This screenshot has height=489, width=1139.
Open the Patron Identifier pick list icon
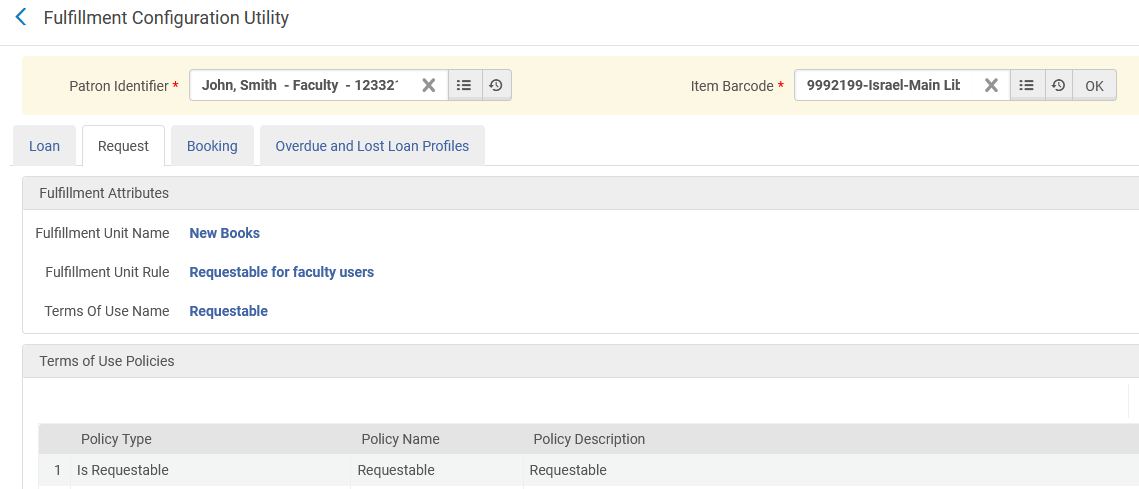464,86
